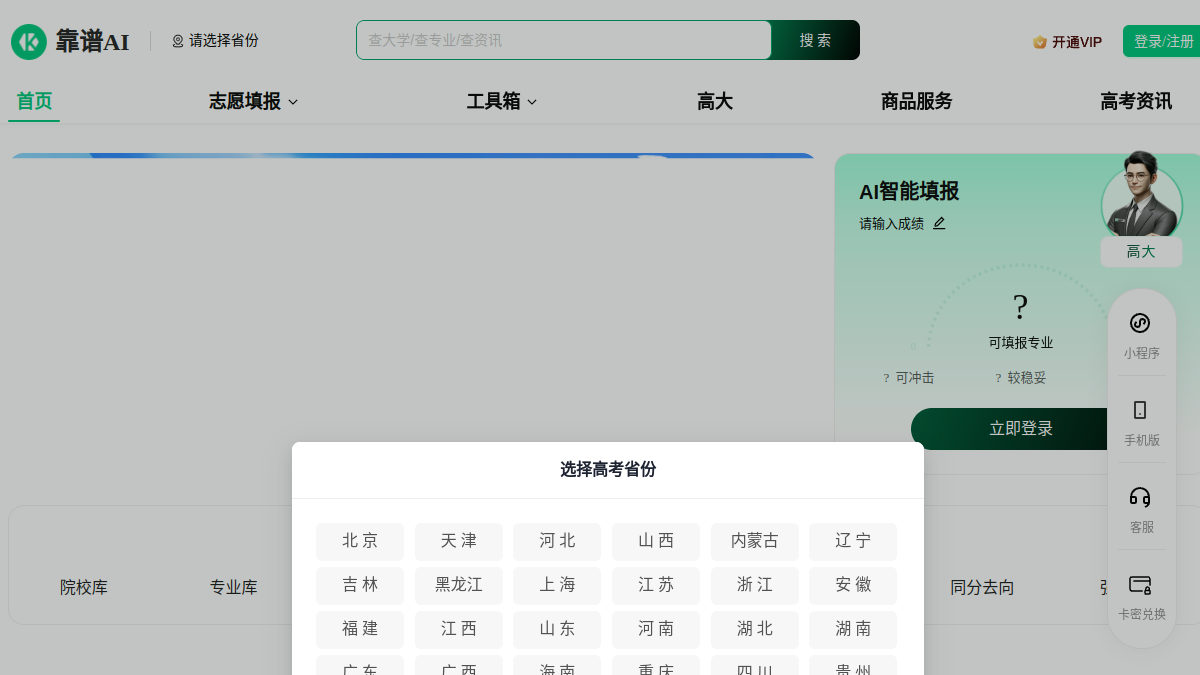
Task: Open the 高大 menu item
Action: 715,101
